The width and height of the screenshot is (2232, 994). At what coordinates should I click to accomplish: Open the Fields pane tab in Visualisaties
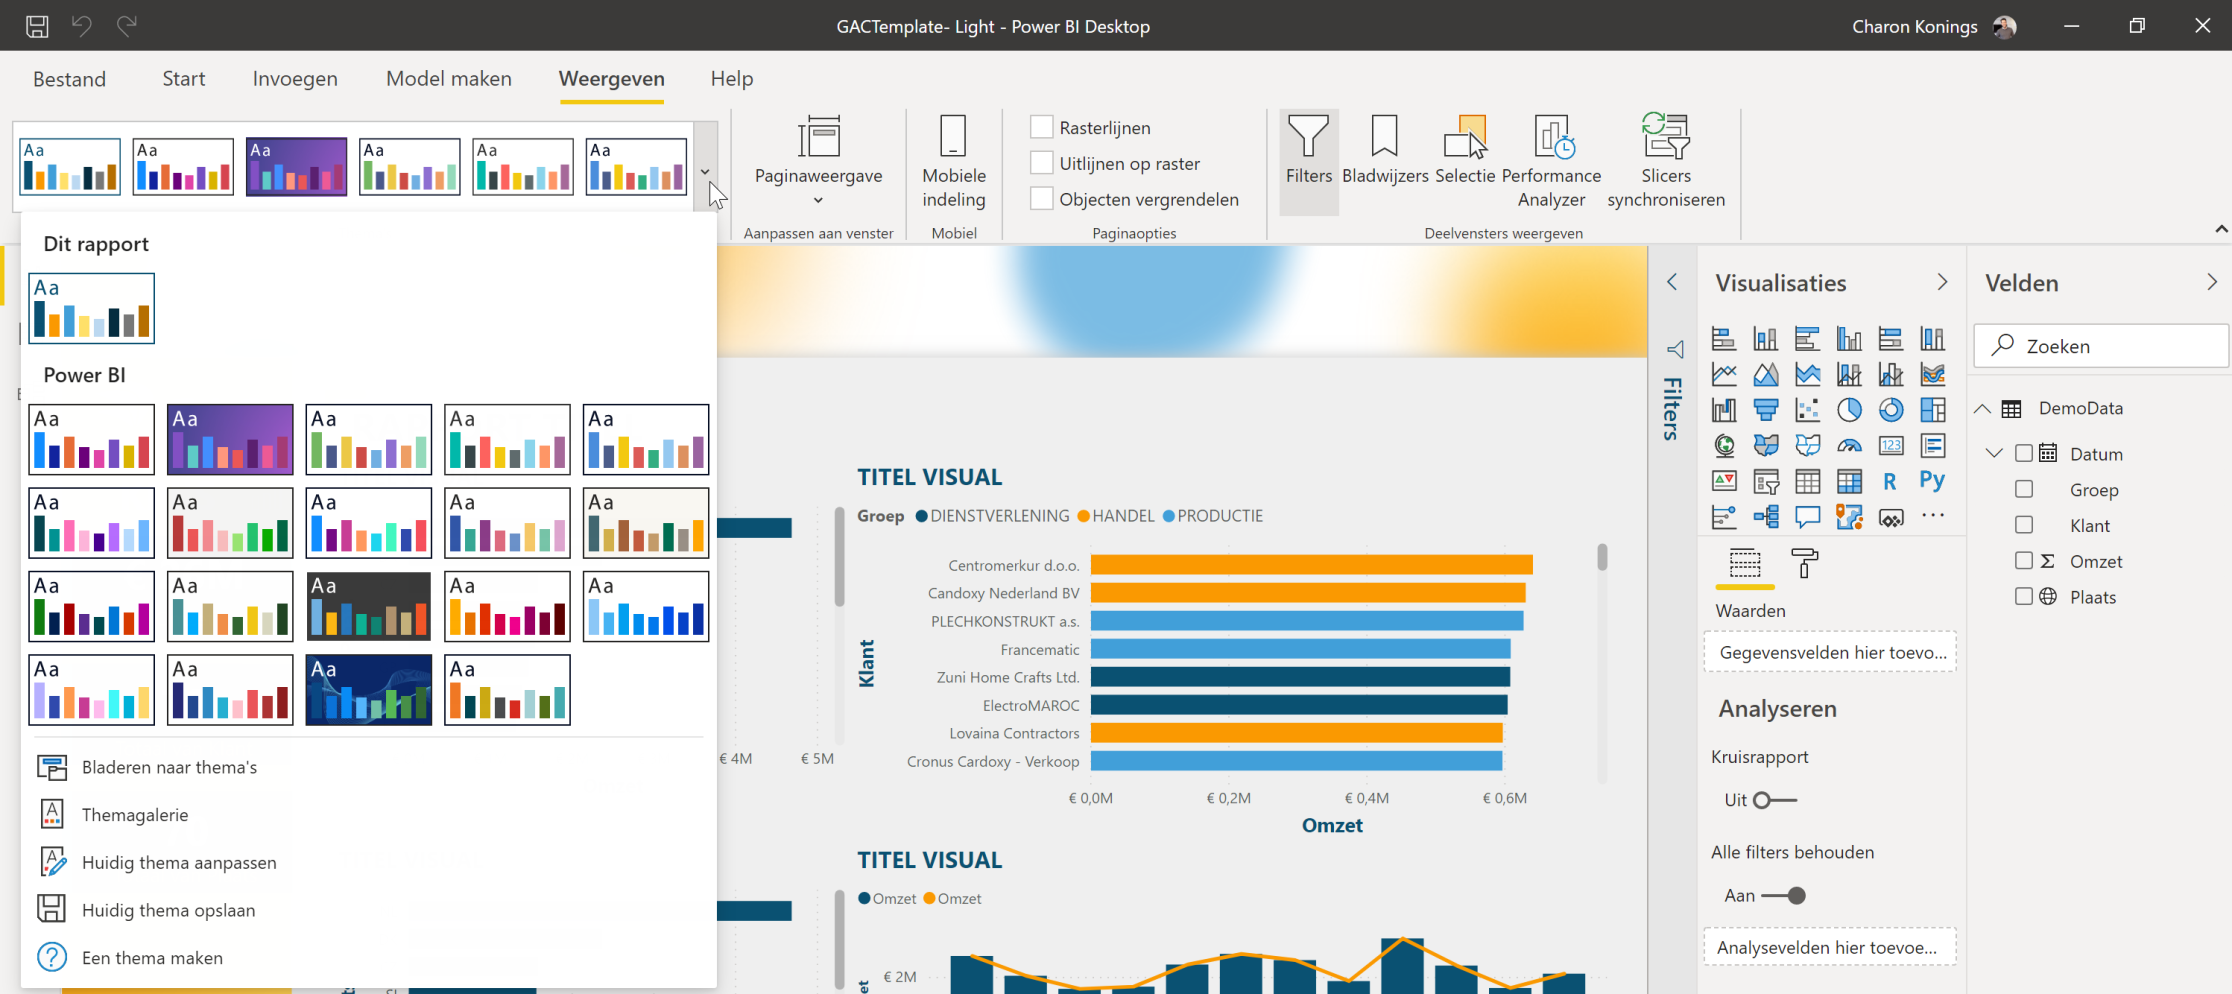(x=1745, y=563)
